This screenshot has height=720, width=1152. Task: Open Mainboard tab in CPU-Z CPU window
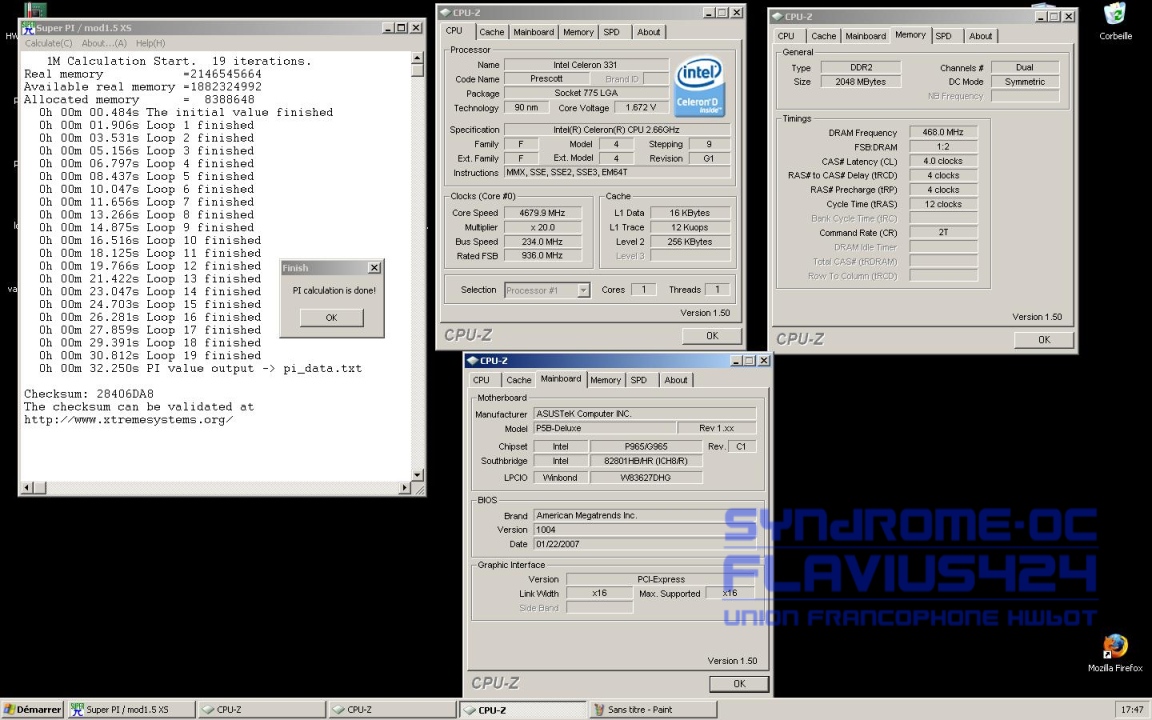[533, 32]
